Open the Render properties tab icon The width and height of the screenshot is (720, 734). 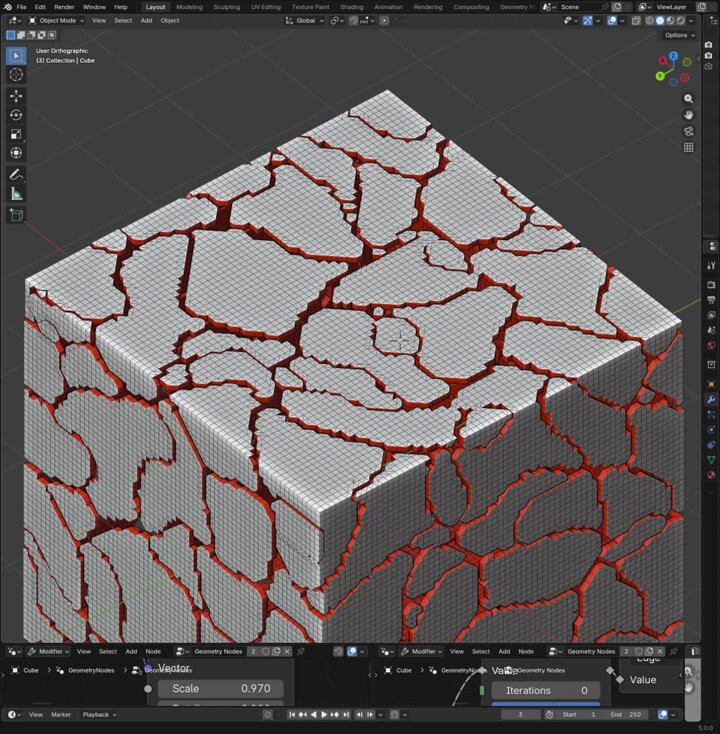point(711,285)
